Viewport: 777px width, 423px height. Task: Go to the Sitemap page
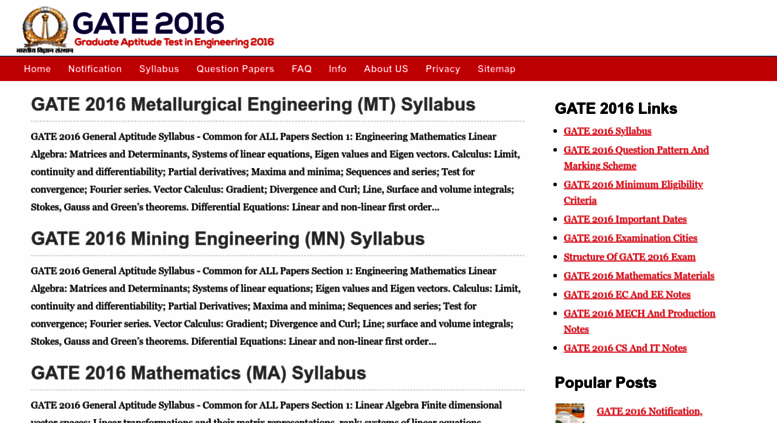tap(496, 69)
